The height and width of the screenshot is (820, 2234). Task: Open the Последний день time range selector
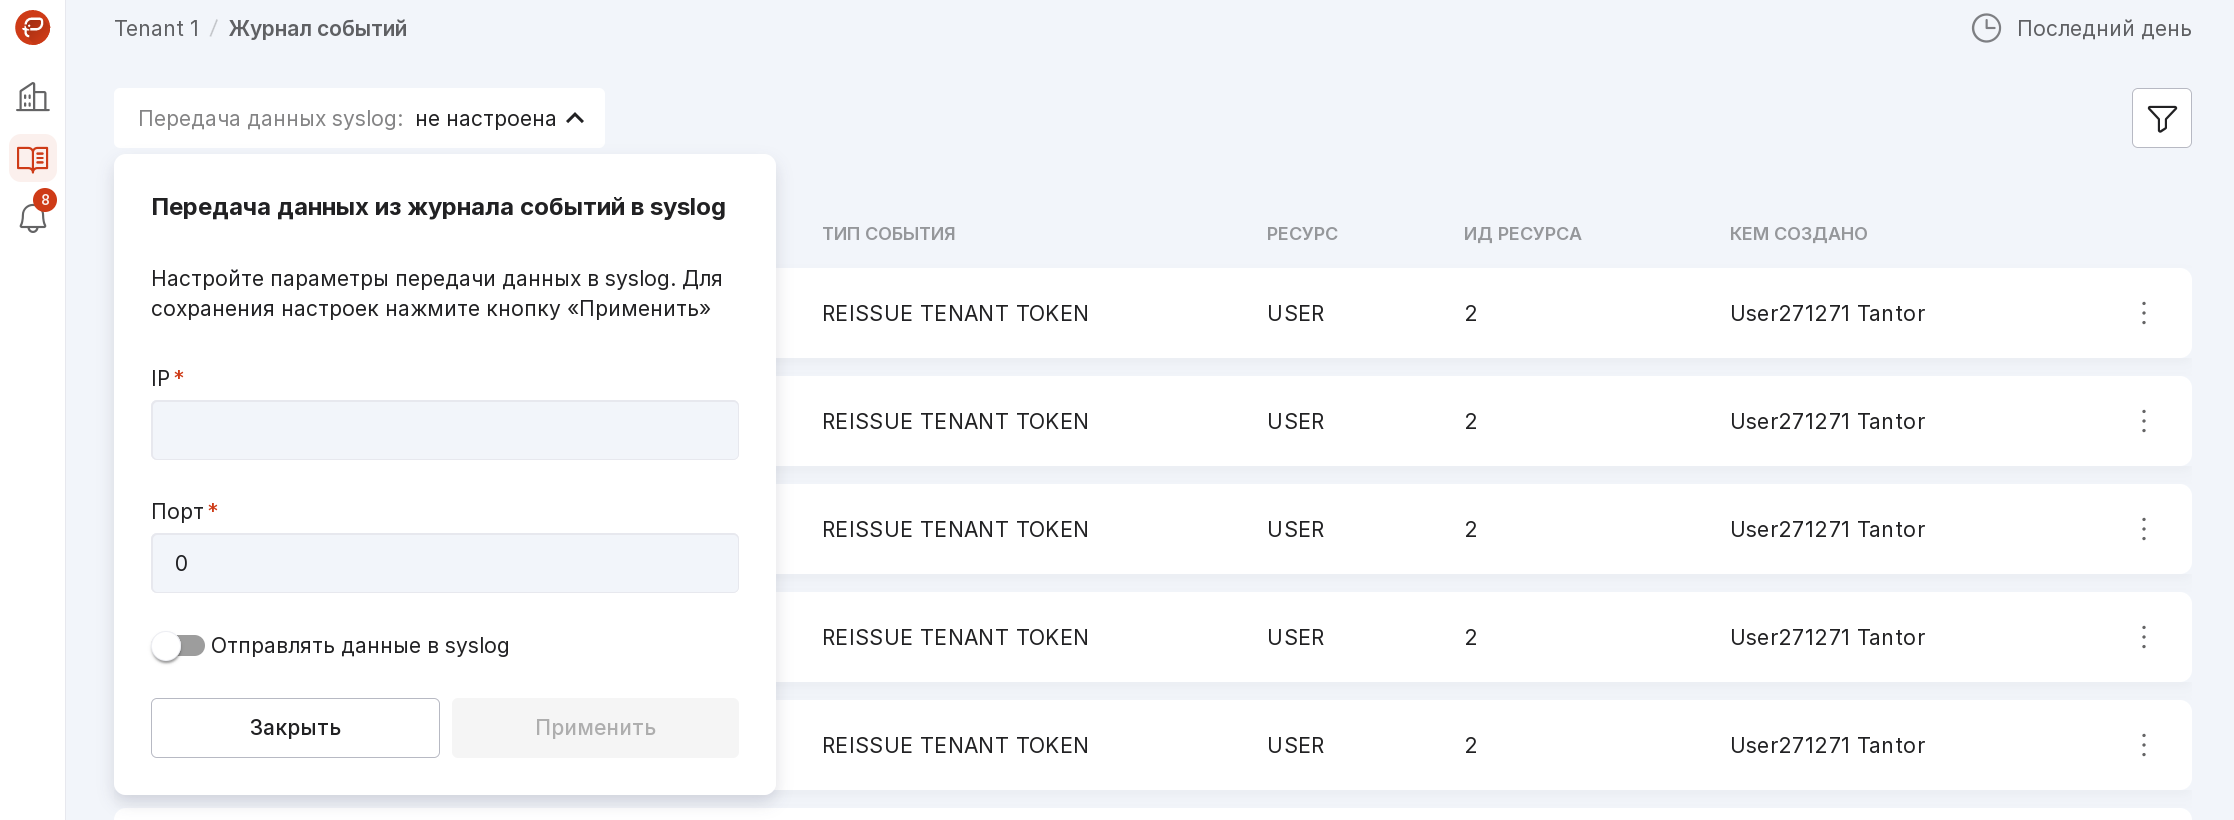tap(2102, 28)
